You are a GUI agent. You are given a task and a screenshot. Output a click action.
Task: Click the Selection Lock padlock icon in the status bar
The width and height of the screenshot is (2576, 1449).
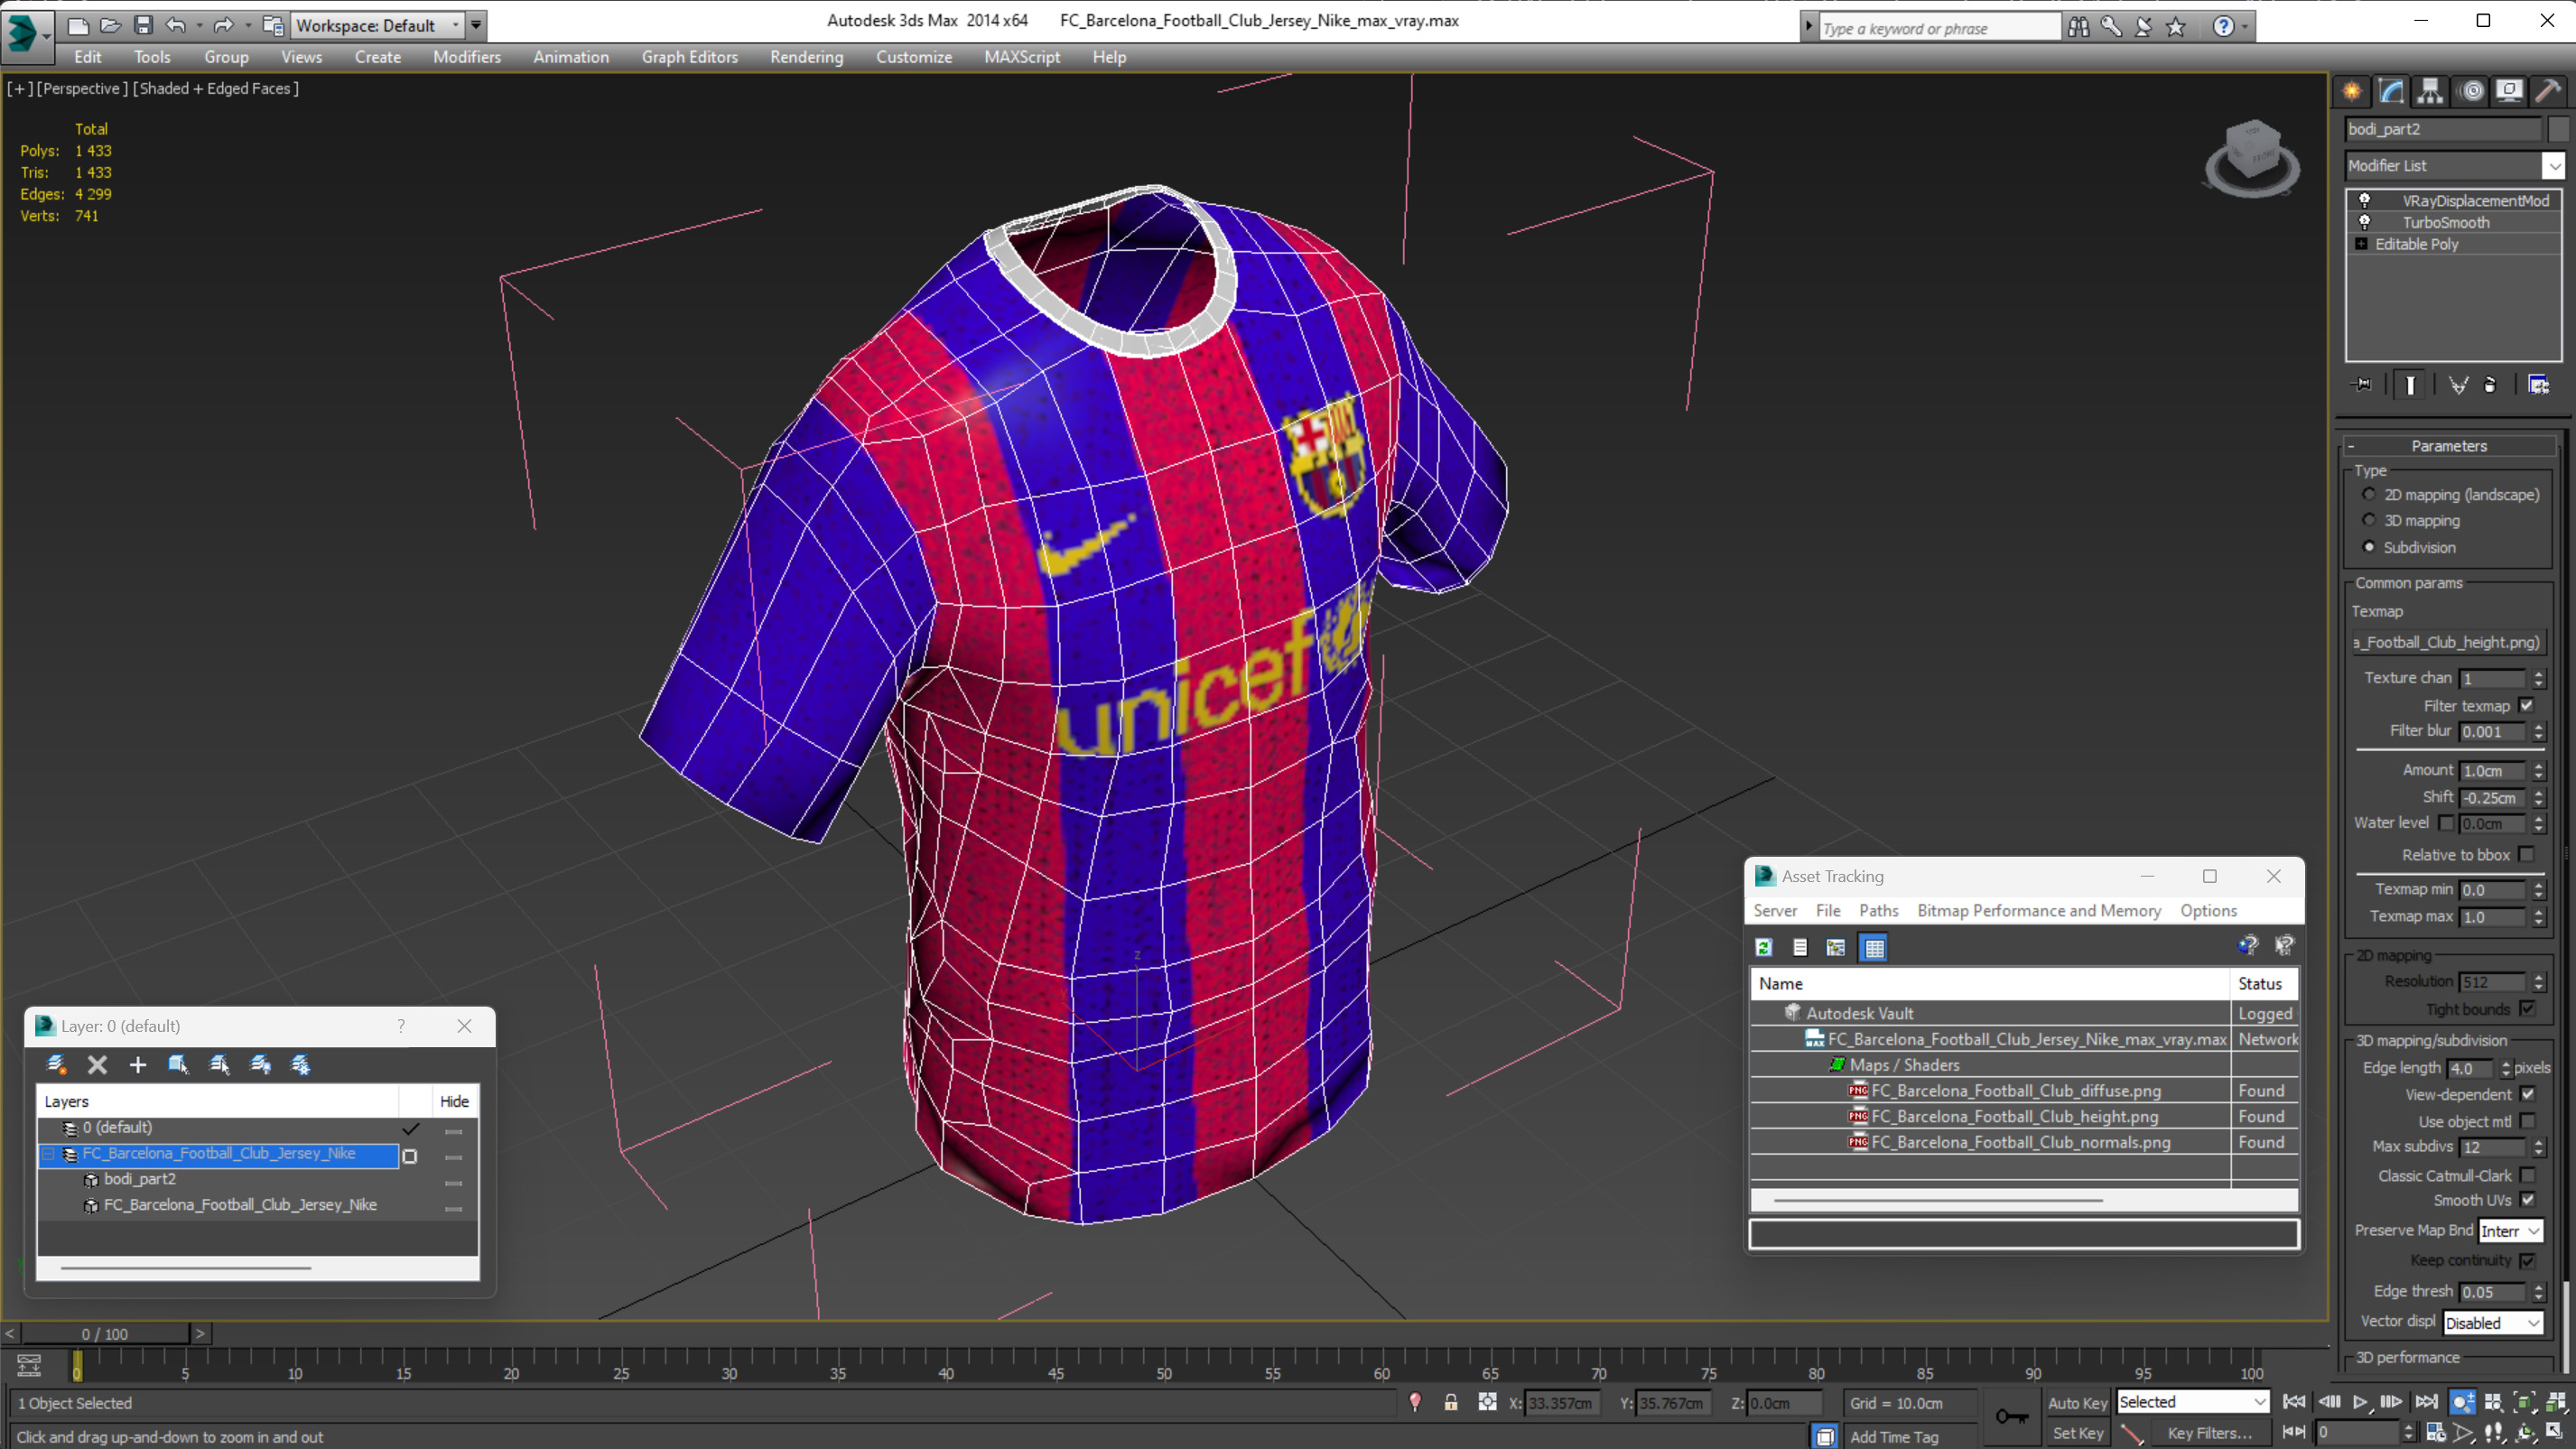point(1451,1402)
